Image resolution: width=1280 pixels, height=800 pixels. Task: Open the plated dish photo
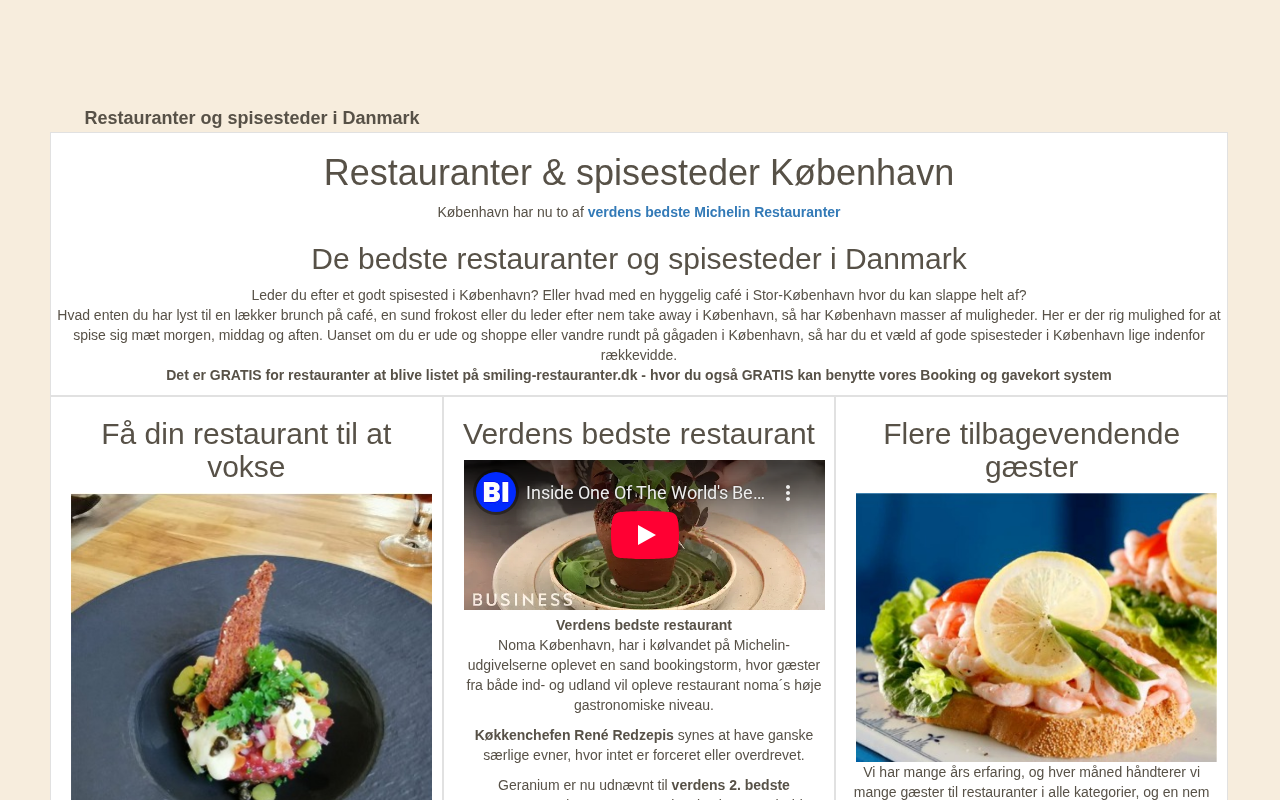point(251,647)
